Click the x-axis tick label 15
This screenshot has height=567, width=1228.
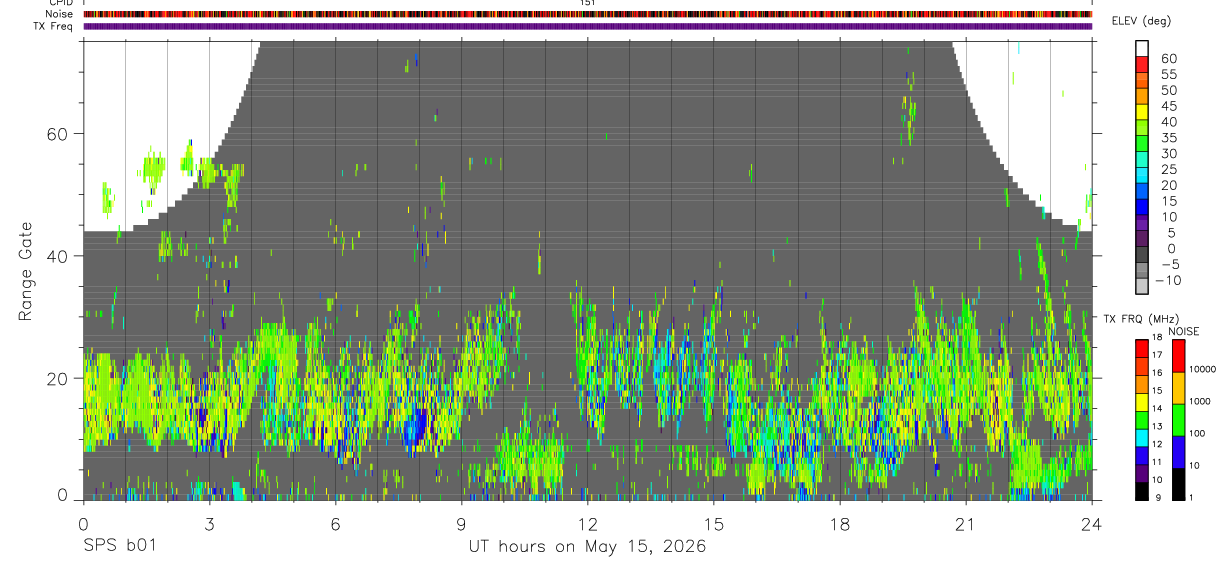[714, 523]
